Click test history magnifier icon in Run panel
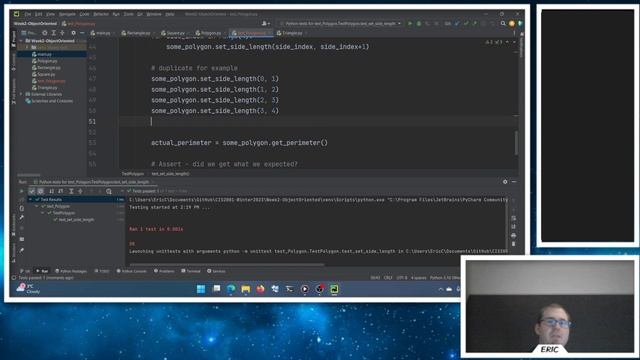 pyautogui.click(x=109, y=191)
